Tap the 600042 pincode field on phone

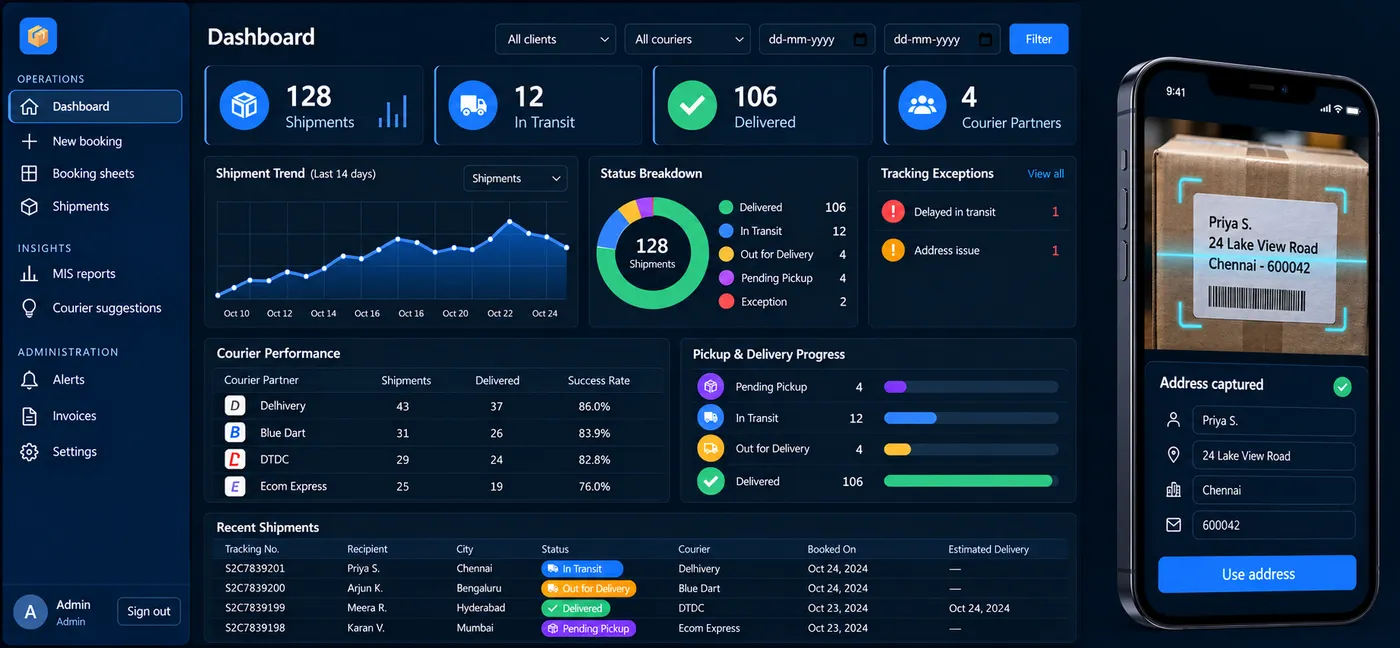point(1273,525)
